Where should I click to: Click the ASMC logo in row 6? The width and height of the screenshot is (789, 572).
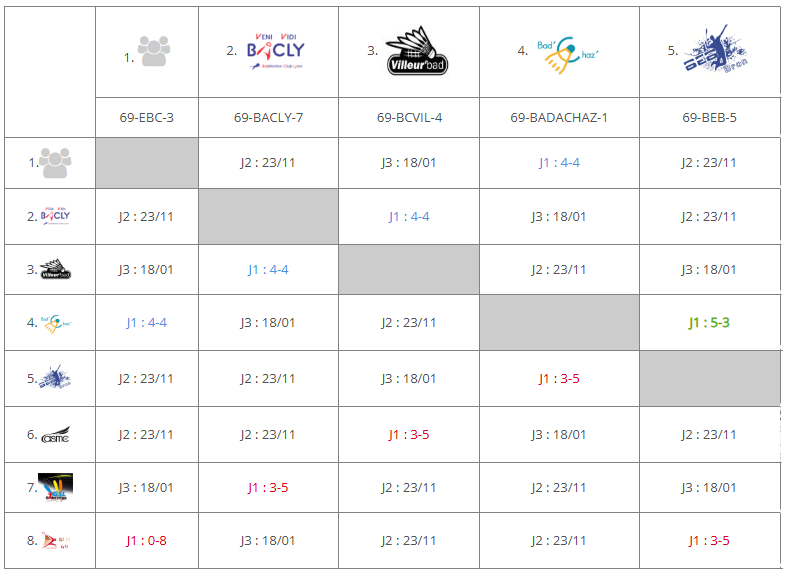pyautogui.click(x=56, y=434)
